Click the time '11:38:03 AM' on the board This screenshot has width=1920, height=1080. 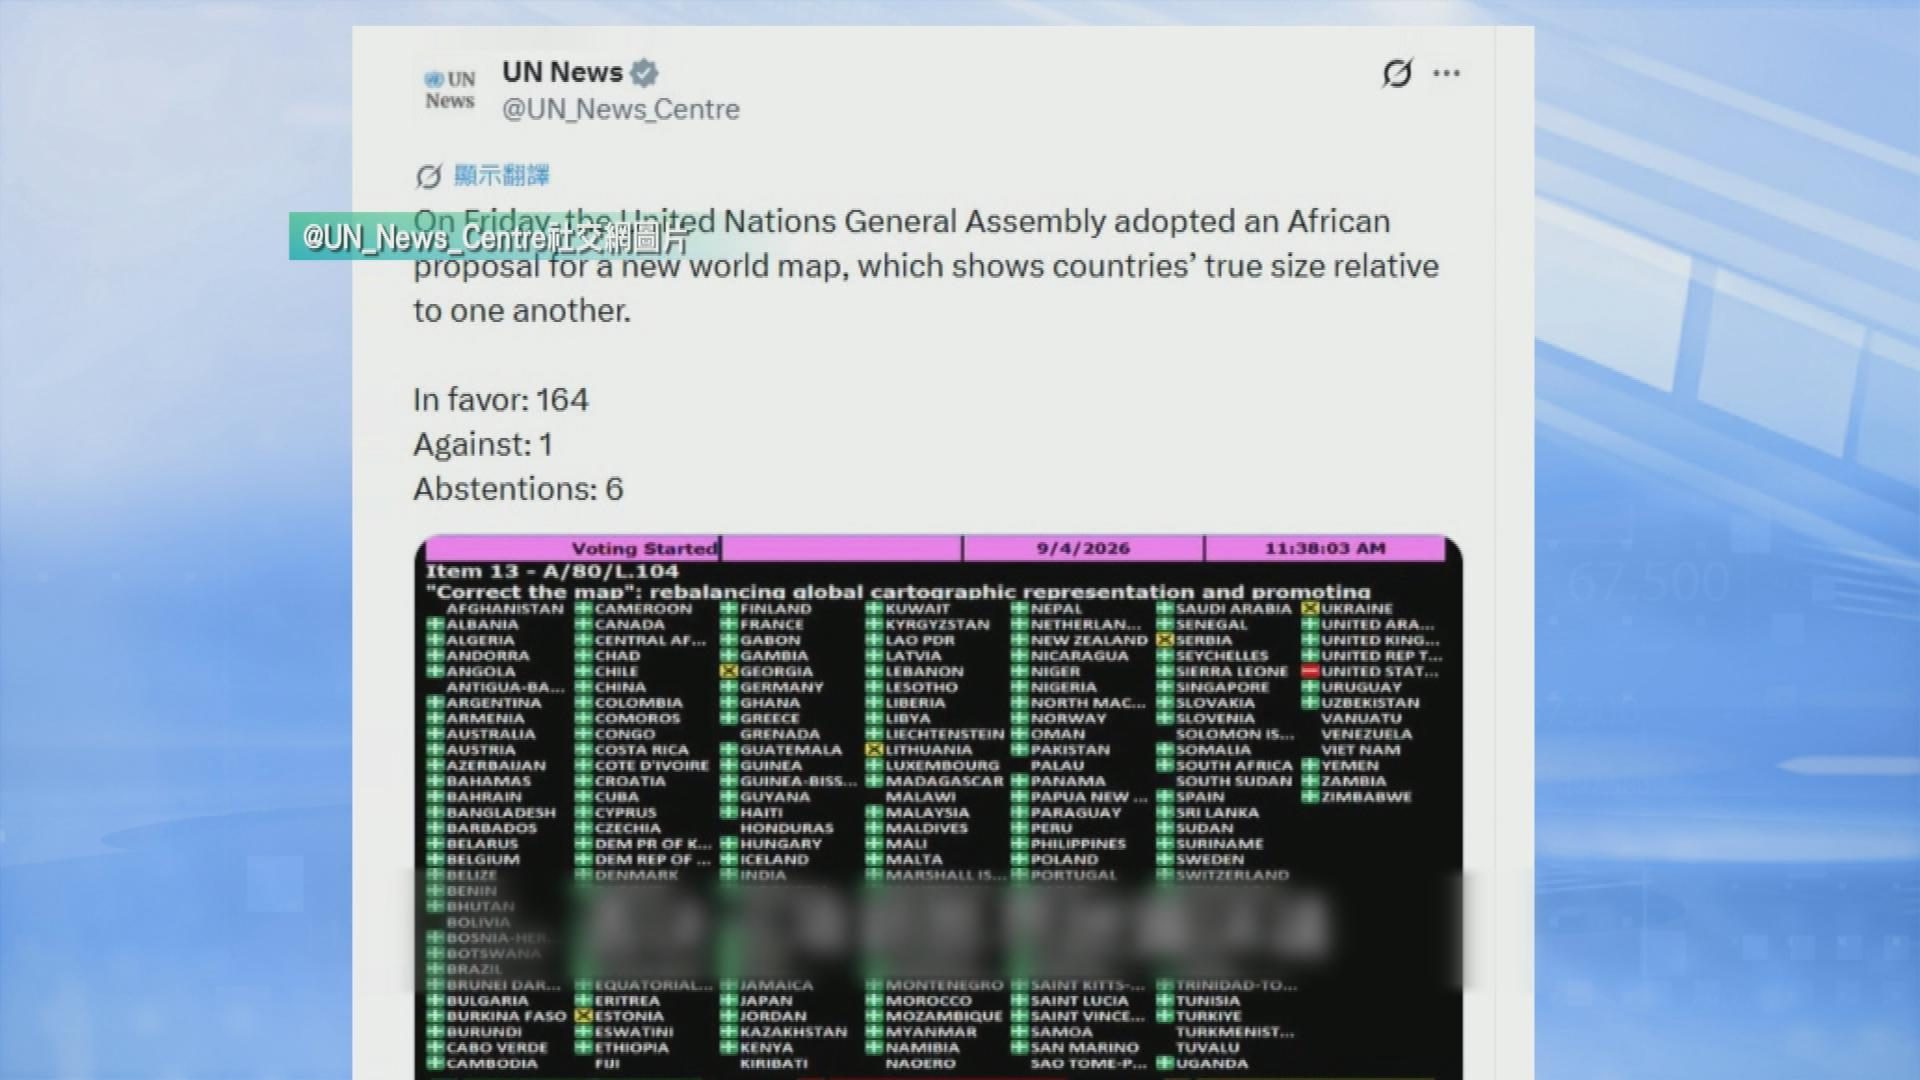pyautogui.click(x=1325, y=548)
